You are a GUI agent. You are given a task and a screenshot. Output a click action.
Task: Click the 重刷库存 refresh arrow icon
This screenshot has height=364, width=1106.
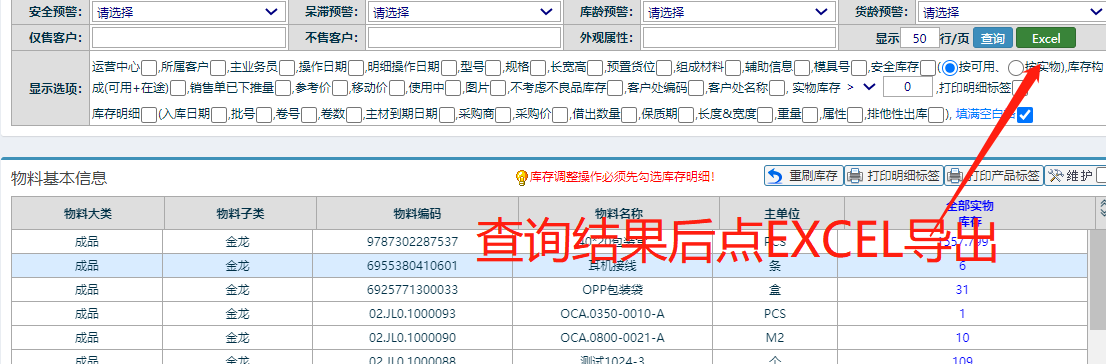tap(775, 176)
